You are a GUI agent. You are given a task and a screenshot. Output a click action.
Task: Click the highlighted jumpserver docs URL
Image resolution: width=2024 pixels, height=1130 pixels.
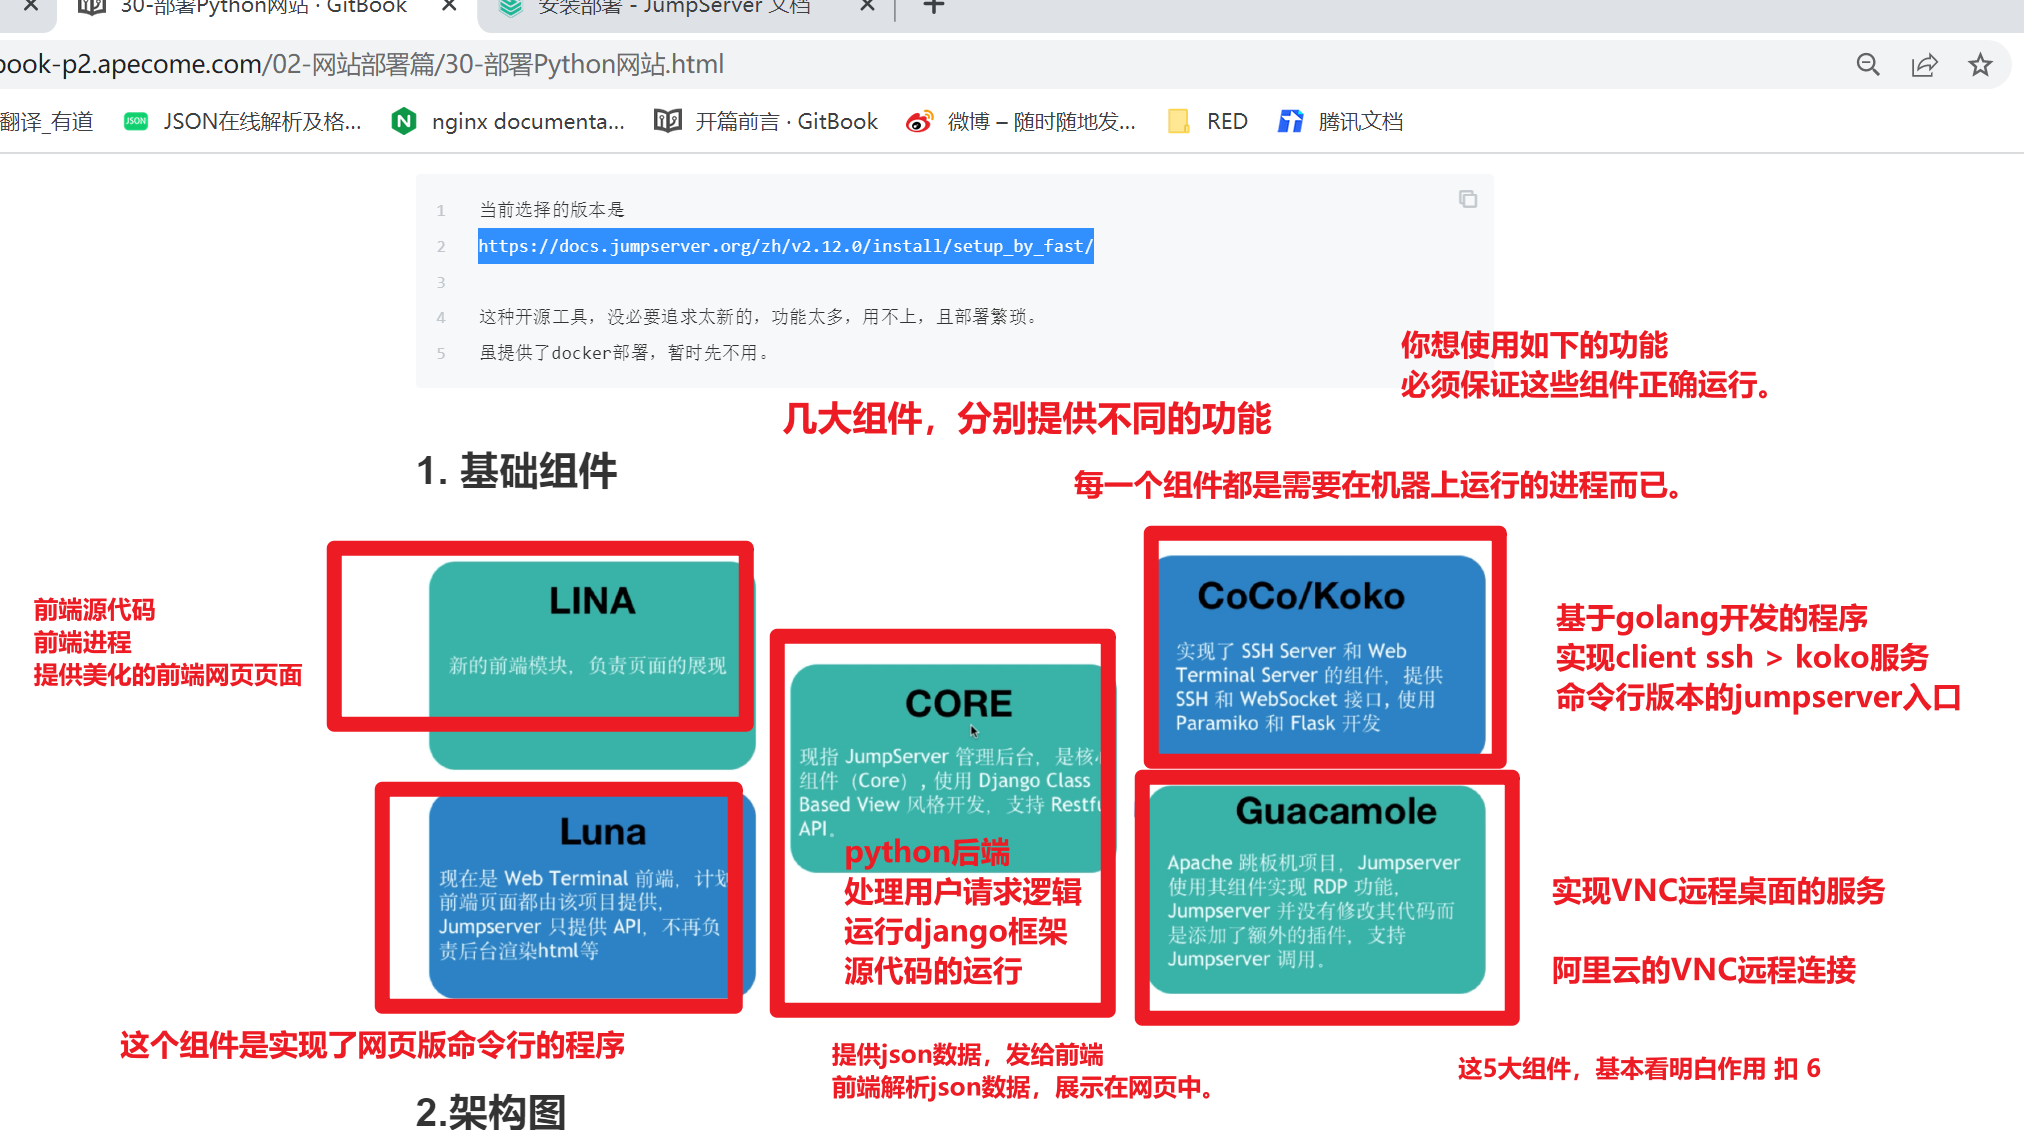(x=785, y=246)
